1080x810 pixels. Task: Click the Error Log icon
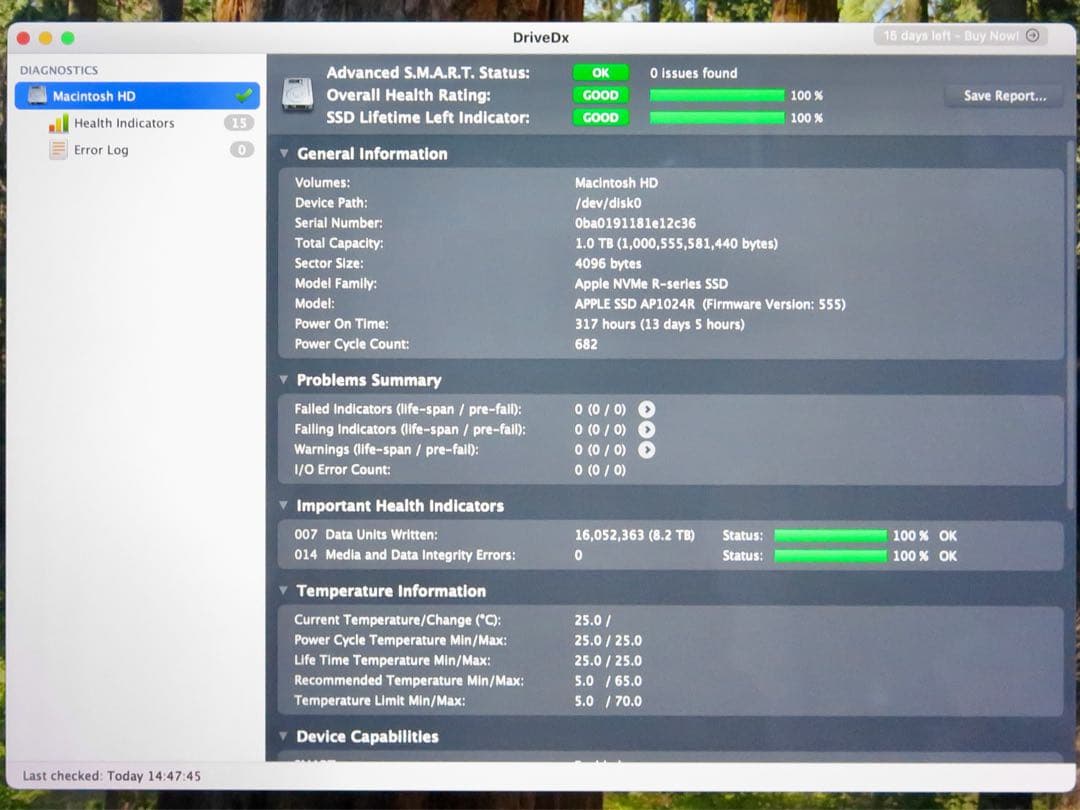click(x=58, y=150)
